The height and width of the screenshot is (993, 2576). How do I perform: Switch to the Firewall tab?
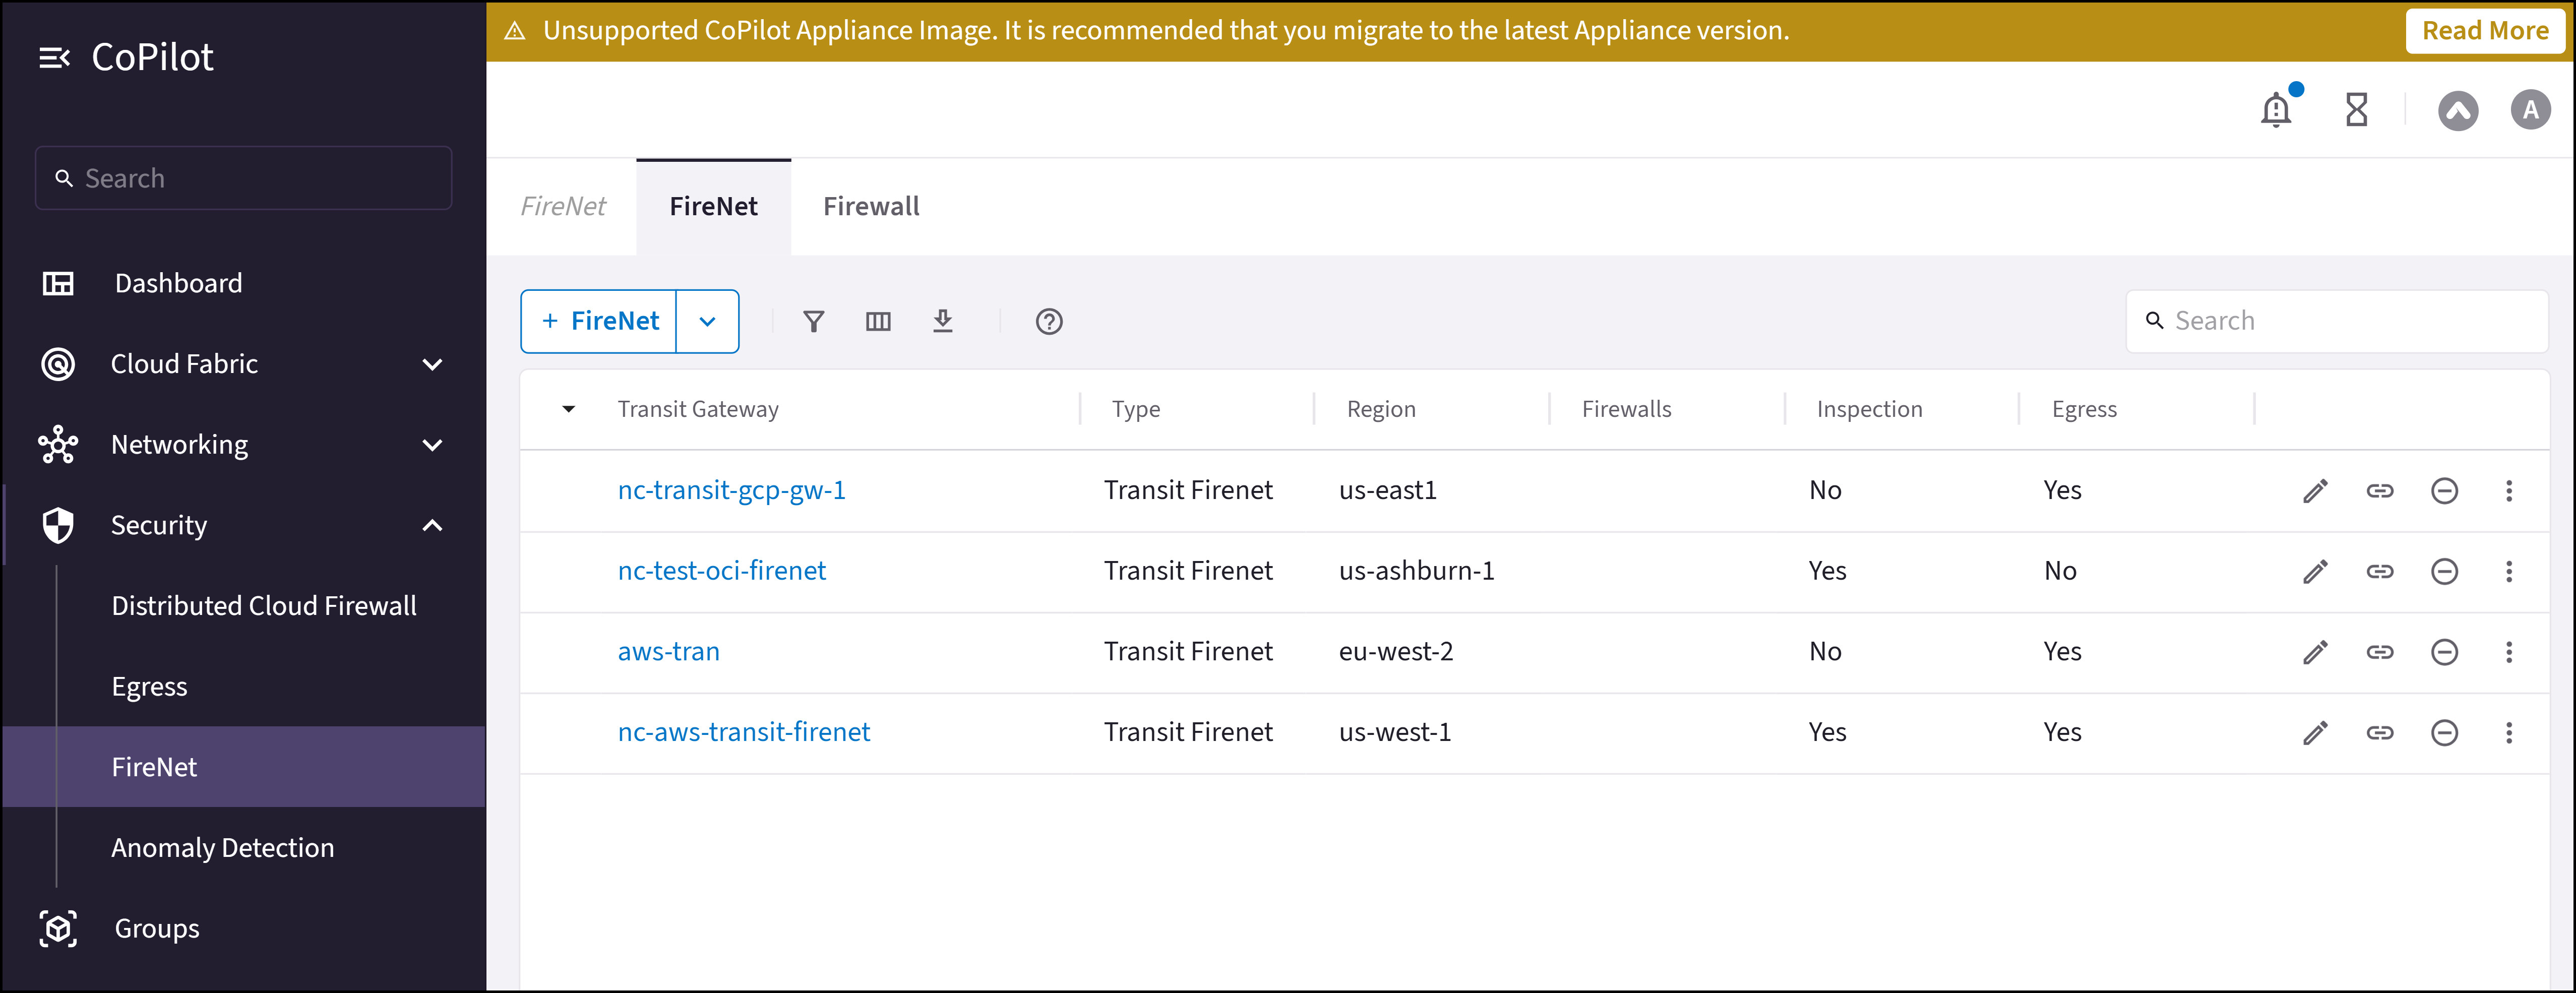[871, 206]
